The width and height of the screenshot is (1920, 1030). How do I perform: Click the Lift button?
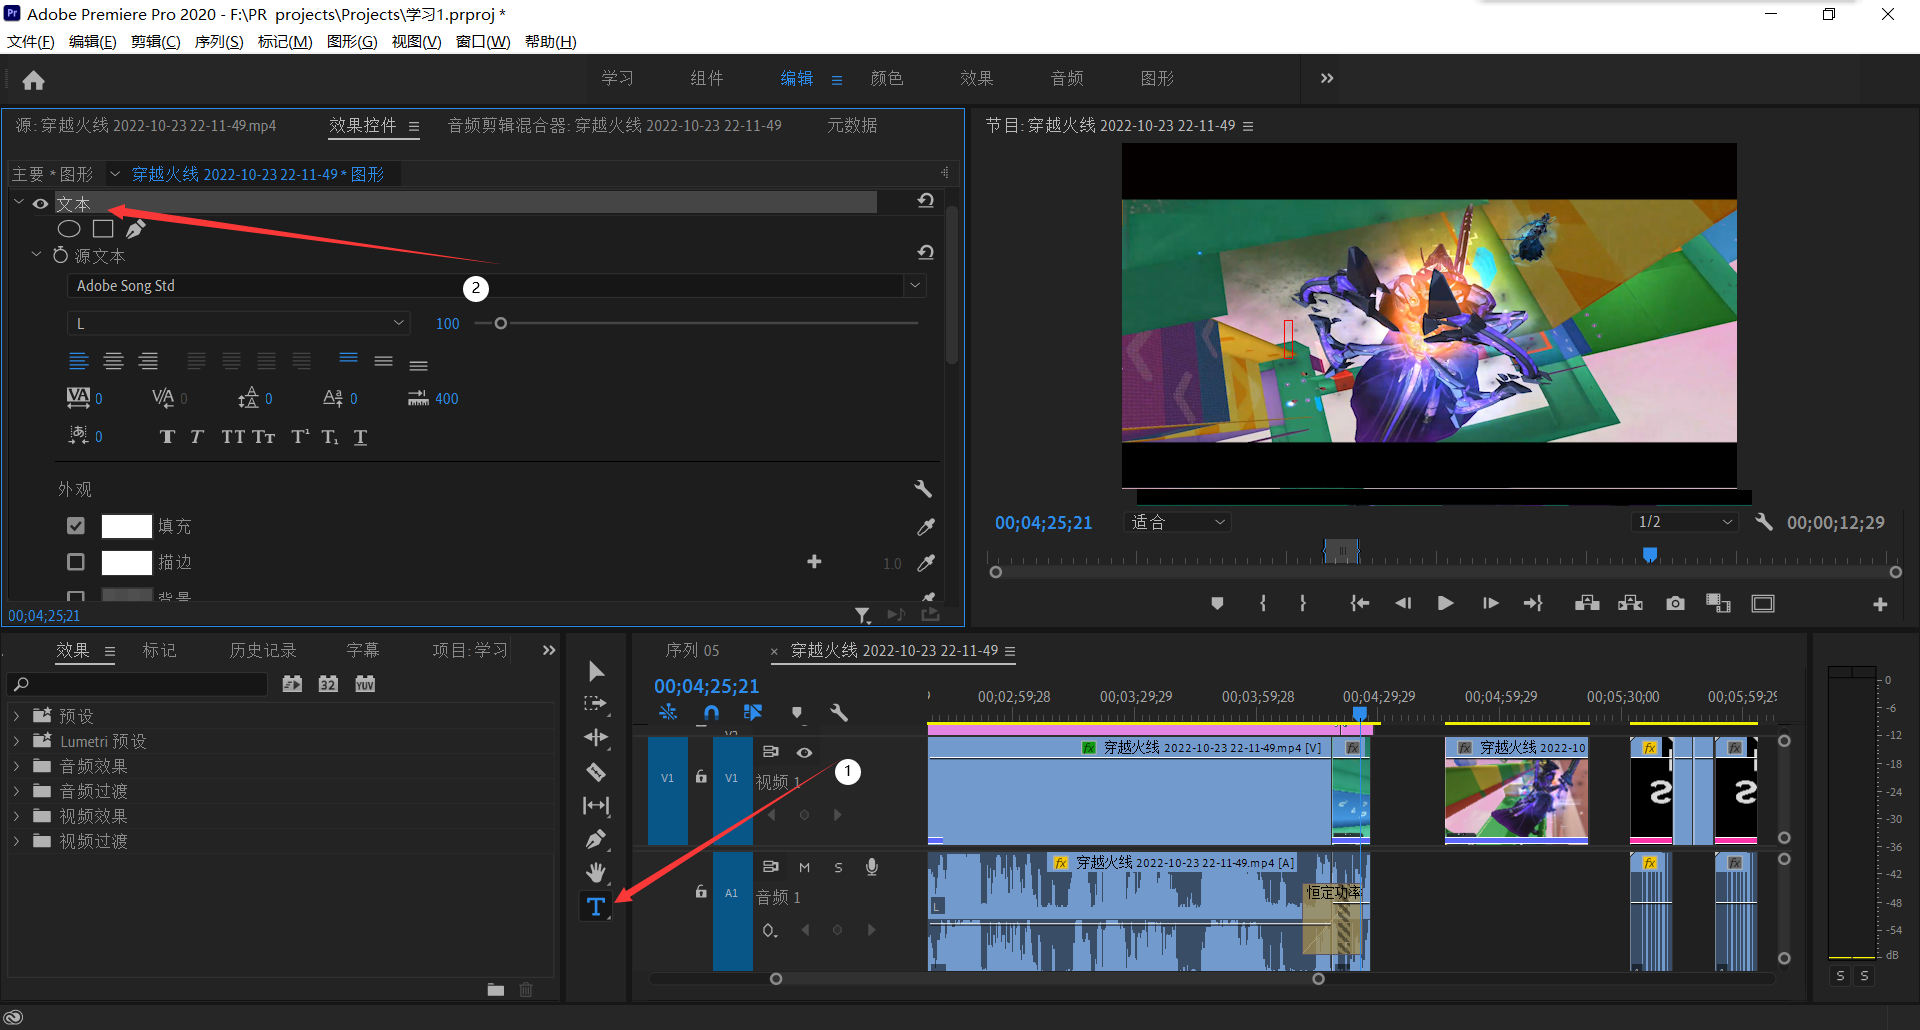point(1587,603)
